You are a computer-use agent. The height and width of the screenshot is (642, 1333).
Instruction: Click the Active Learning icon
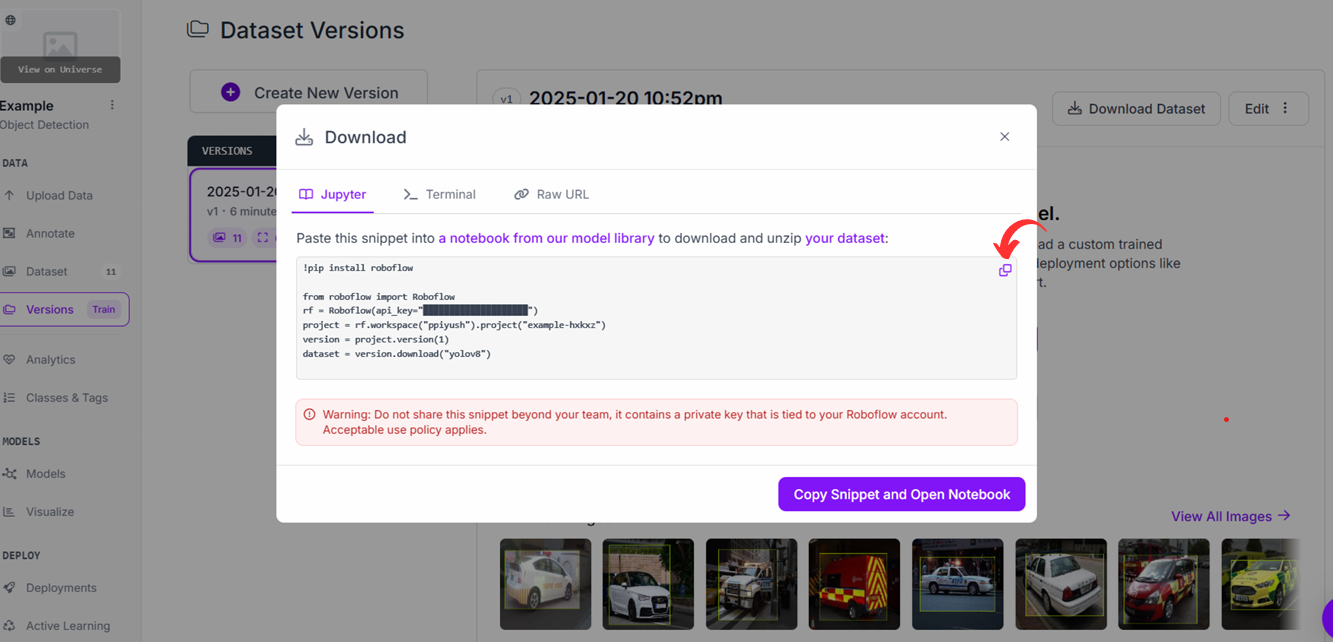(9, 625)
